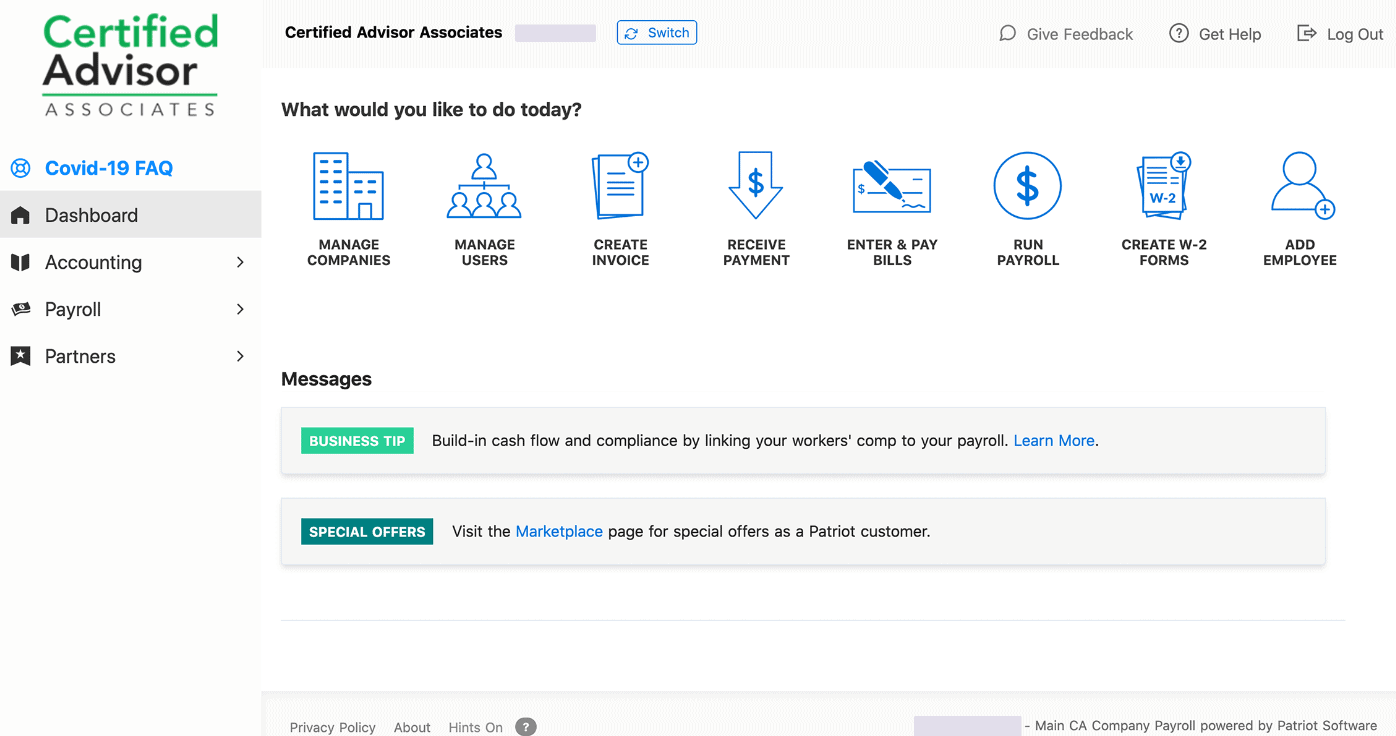Open the Learn More link in business tip
Image resolution: width=1396 pixels, height=736 pixels.
tap(1054, 440)
